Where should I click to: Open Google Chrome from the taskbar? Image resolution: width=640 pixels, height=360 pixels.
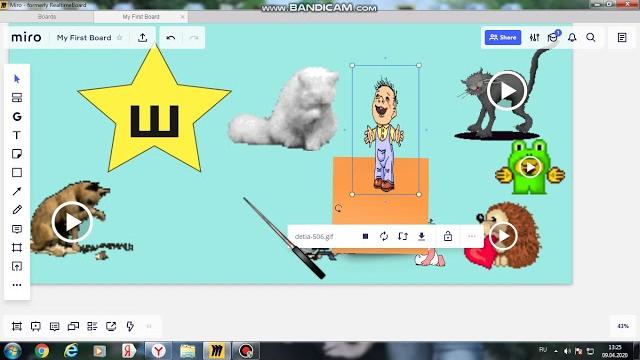point(42,351)
